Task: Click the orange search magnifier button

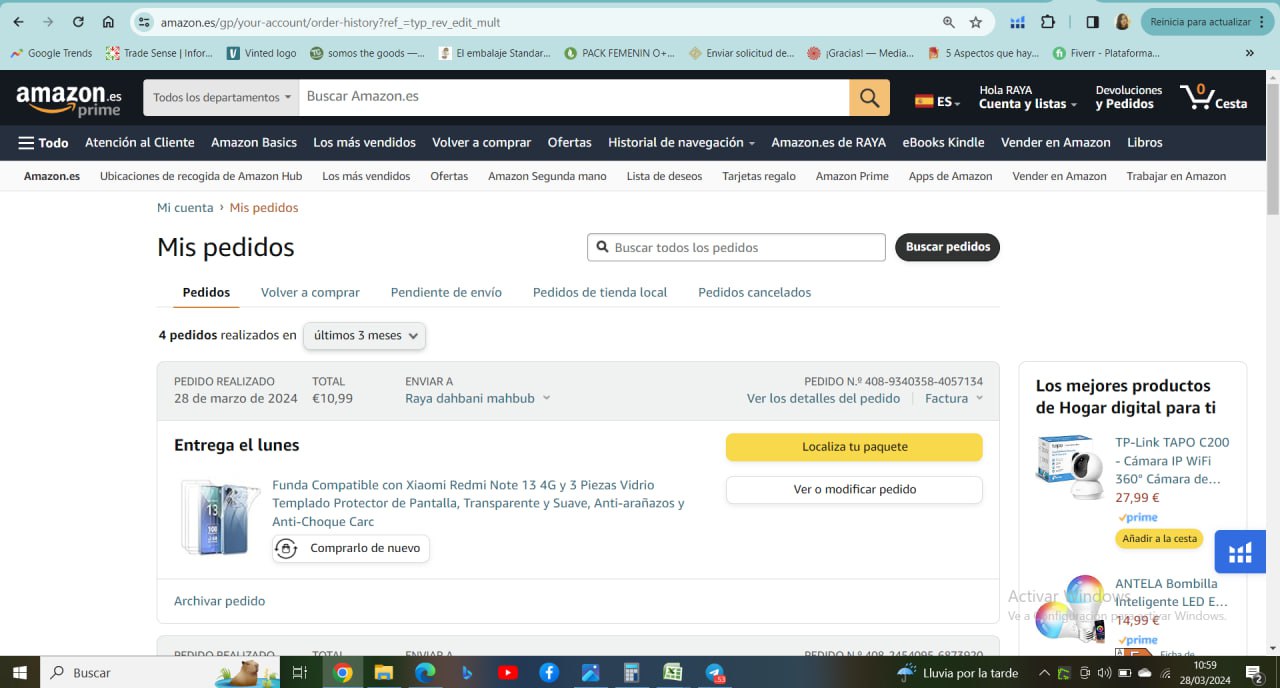Action: point(869,97)
